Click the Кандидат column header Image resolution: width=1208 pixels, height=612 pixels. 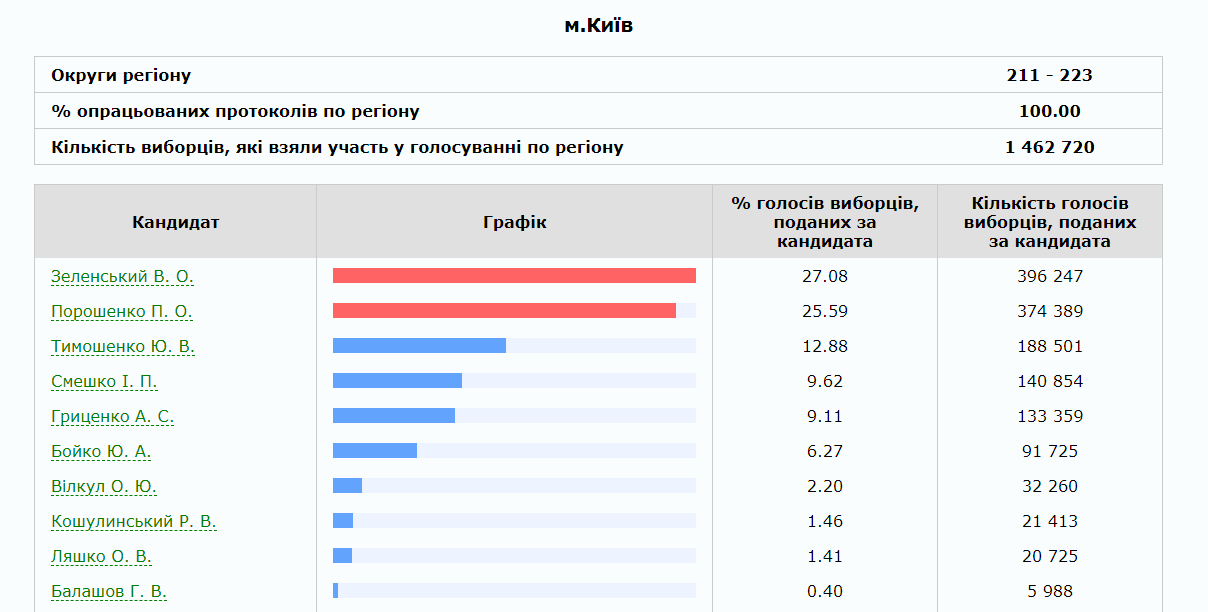[x=175, y=222]
